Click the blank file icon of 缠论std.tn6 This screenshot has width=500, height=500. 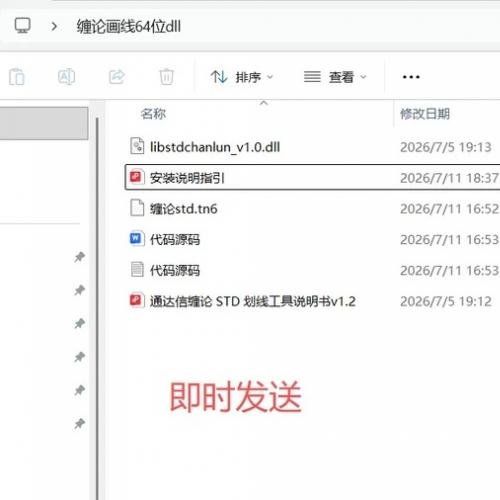pos(137,208)
